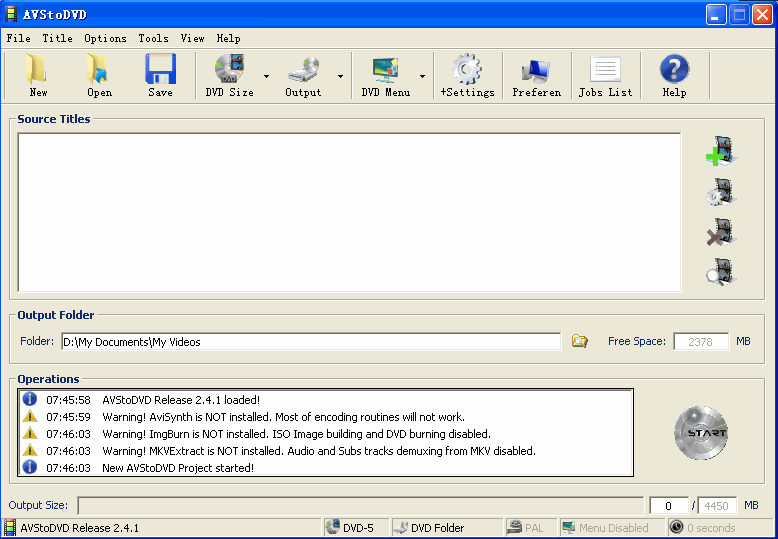Click the Free Space value field
Viewport: 778px width, 539px height.
701,341
